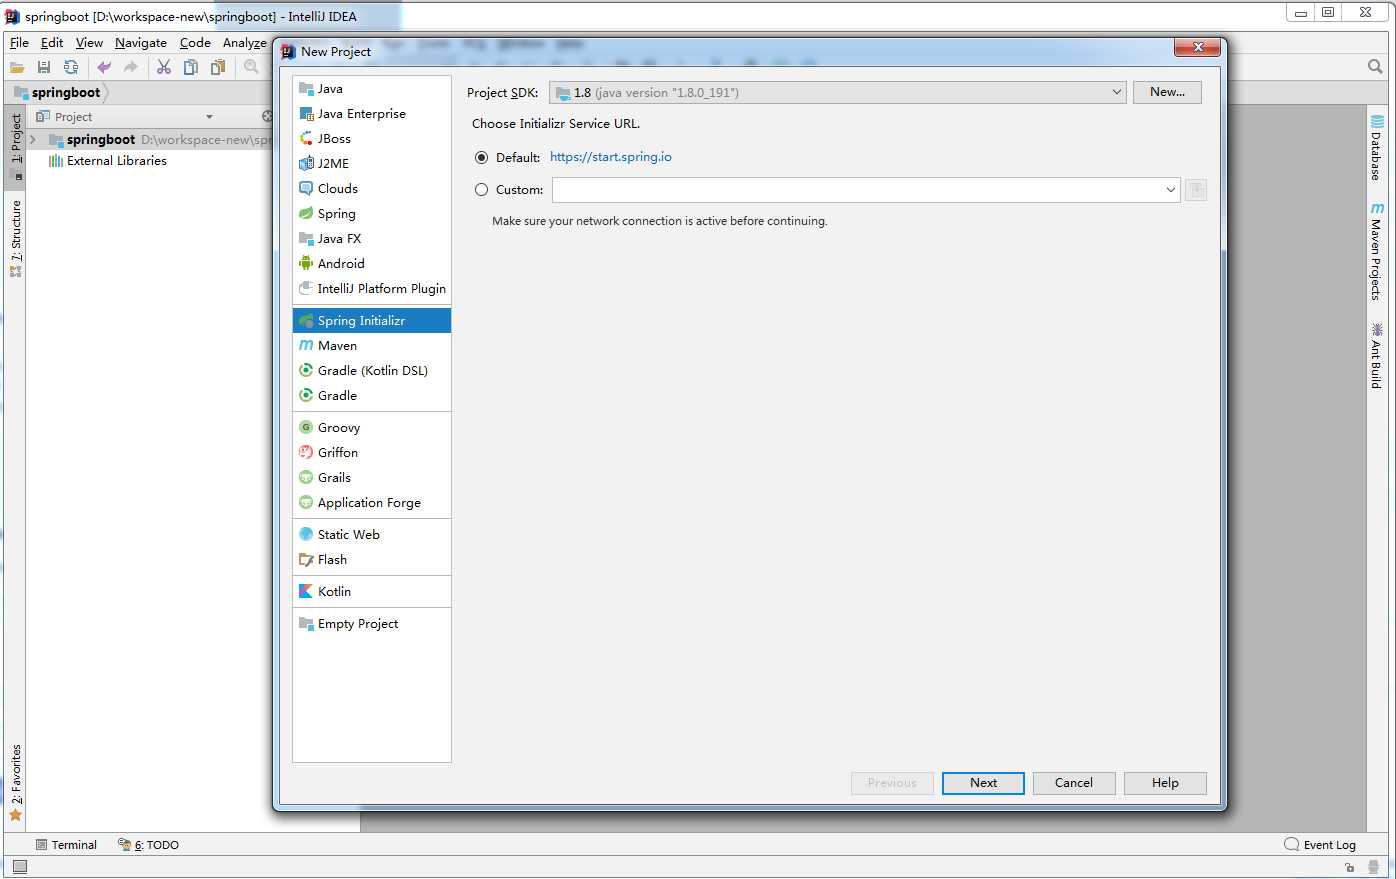
Task: Click inside the Custom URL input field
Action: [x=857, y=190]
